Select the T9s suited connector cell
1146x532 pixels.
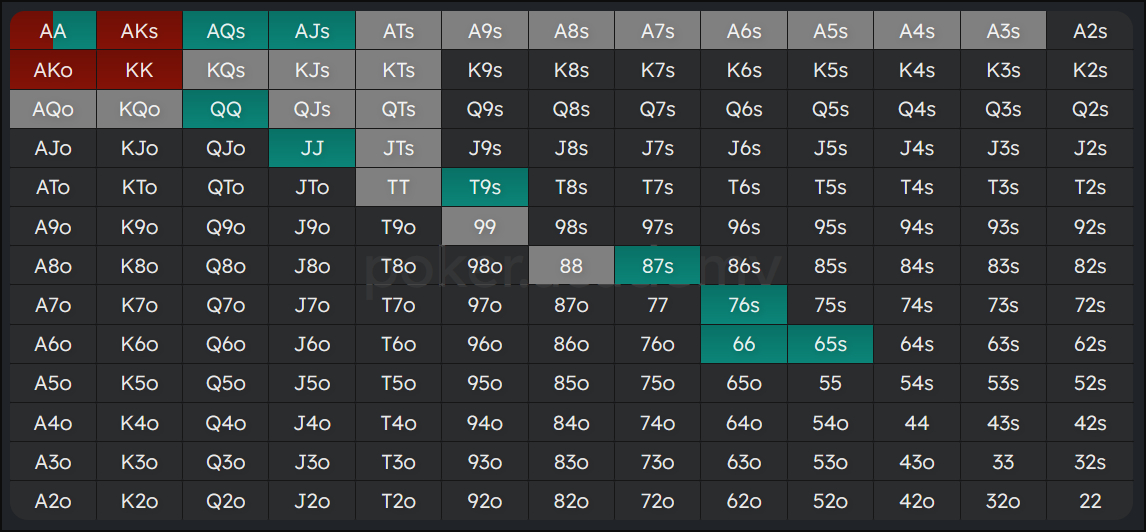pyautogui.click(x=485, y=188)
